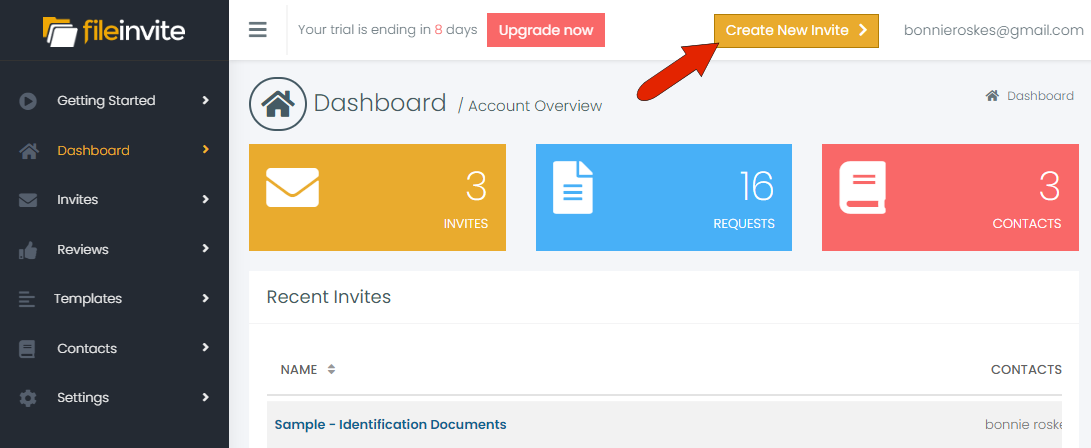Click the FileInvite logo
The image size is (1091, 448).
pyautogui.click(x=114, y=31)
